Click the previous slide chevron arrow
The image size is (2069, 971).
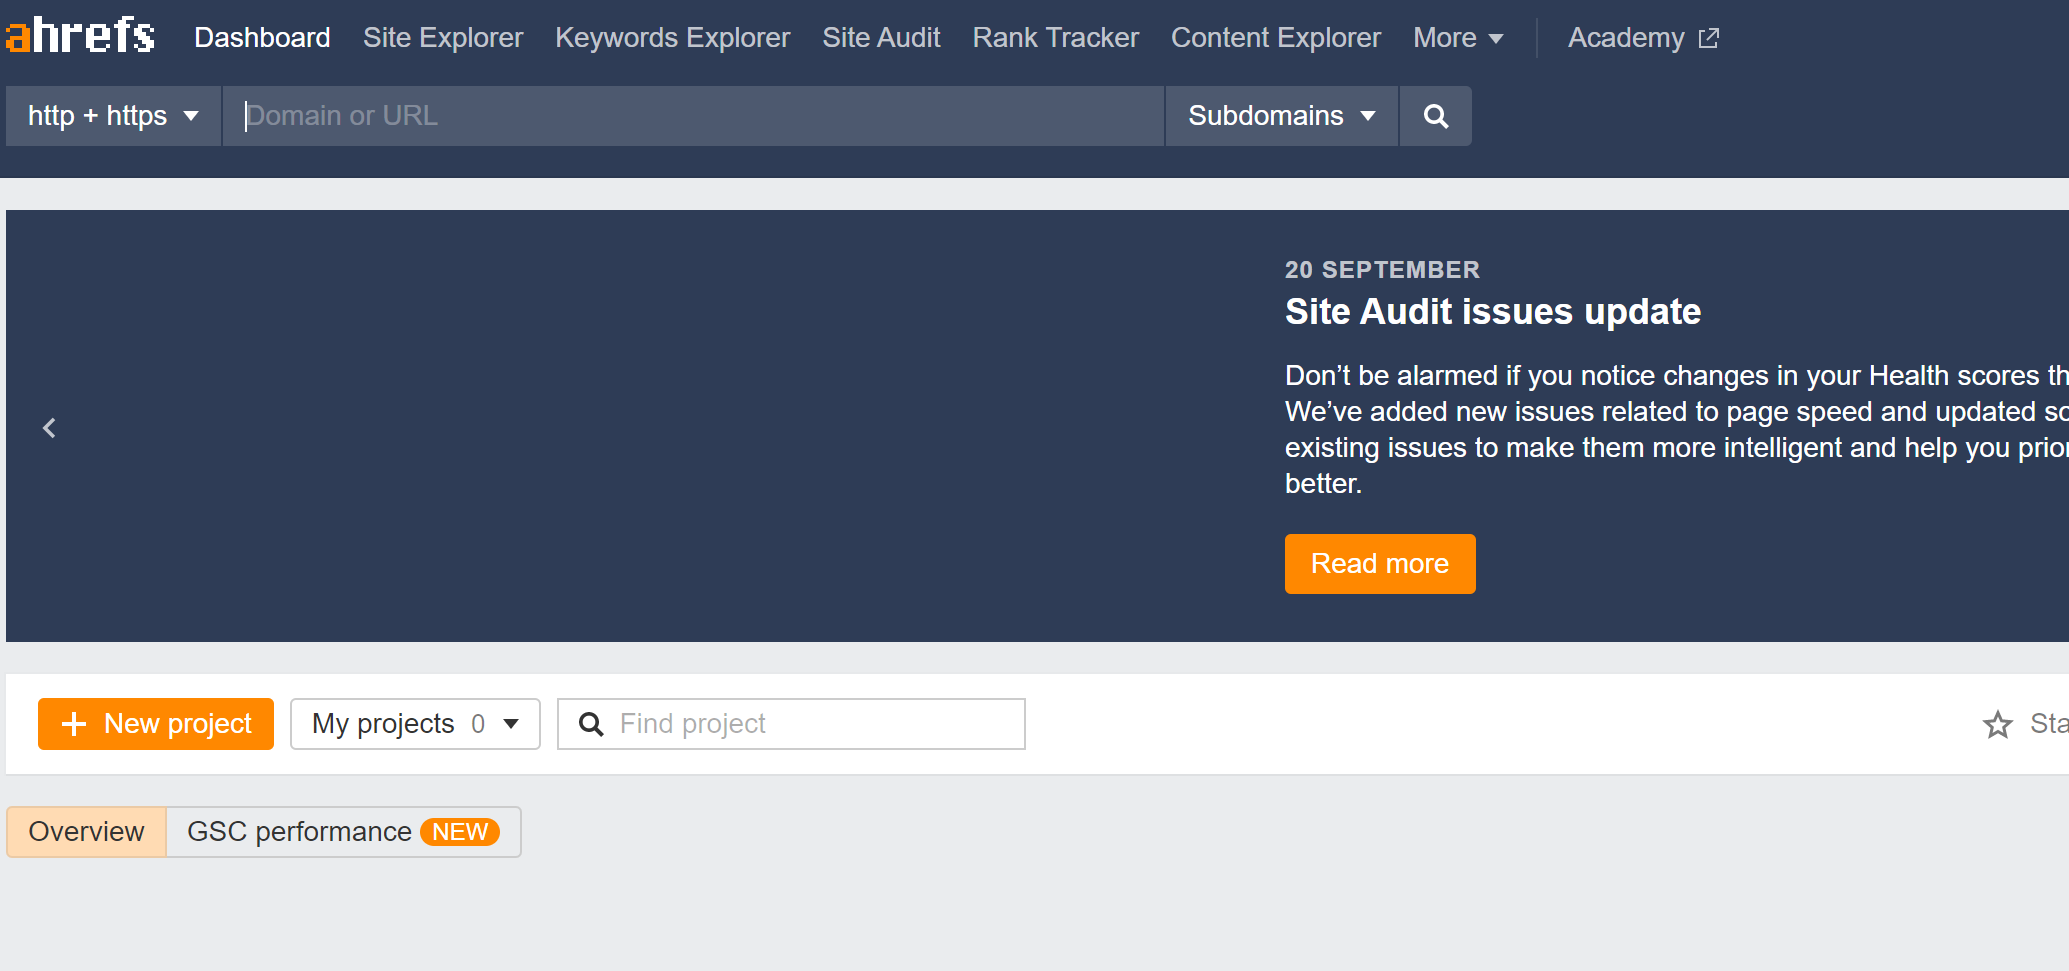(49, 428)
